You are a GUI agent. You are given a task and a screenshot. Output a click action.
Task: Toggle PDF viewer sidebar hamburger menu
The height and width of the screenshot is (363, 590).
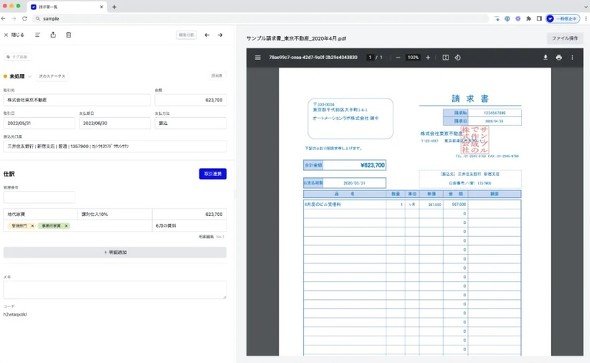pos(258,58)
